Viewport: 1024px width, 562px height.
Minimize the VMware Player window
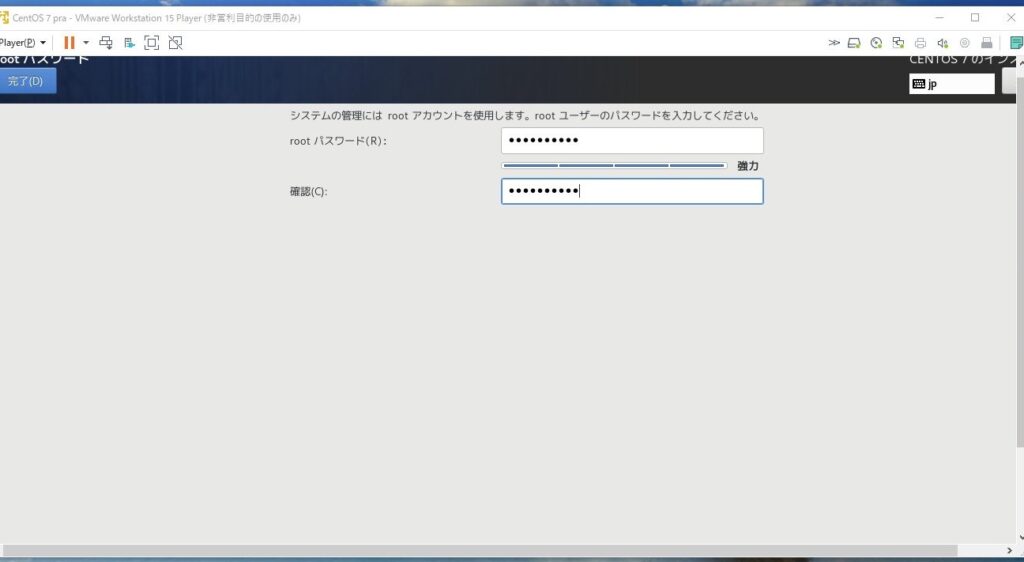point(939,18)
